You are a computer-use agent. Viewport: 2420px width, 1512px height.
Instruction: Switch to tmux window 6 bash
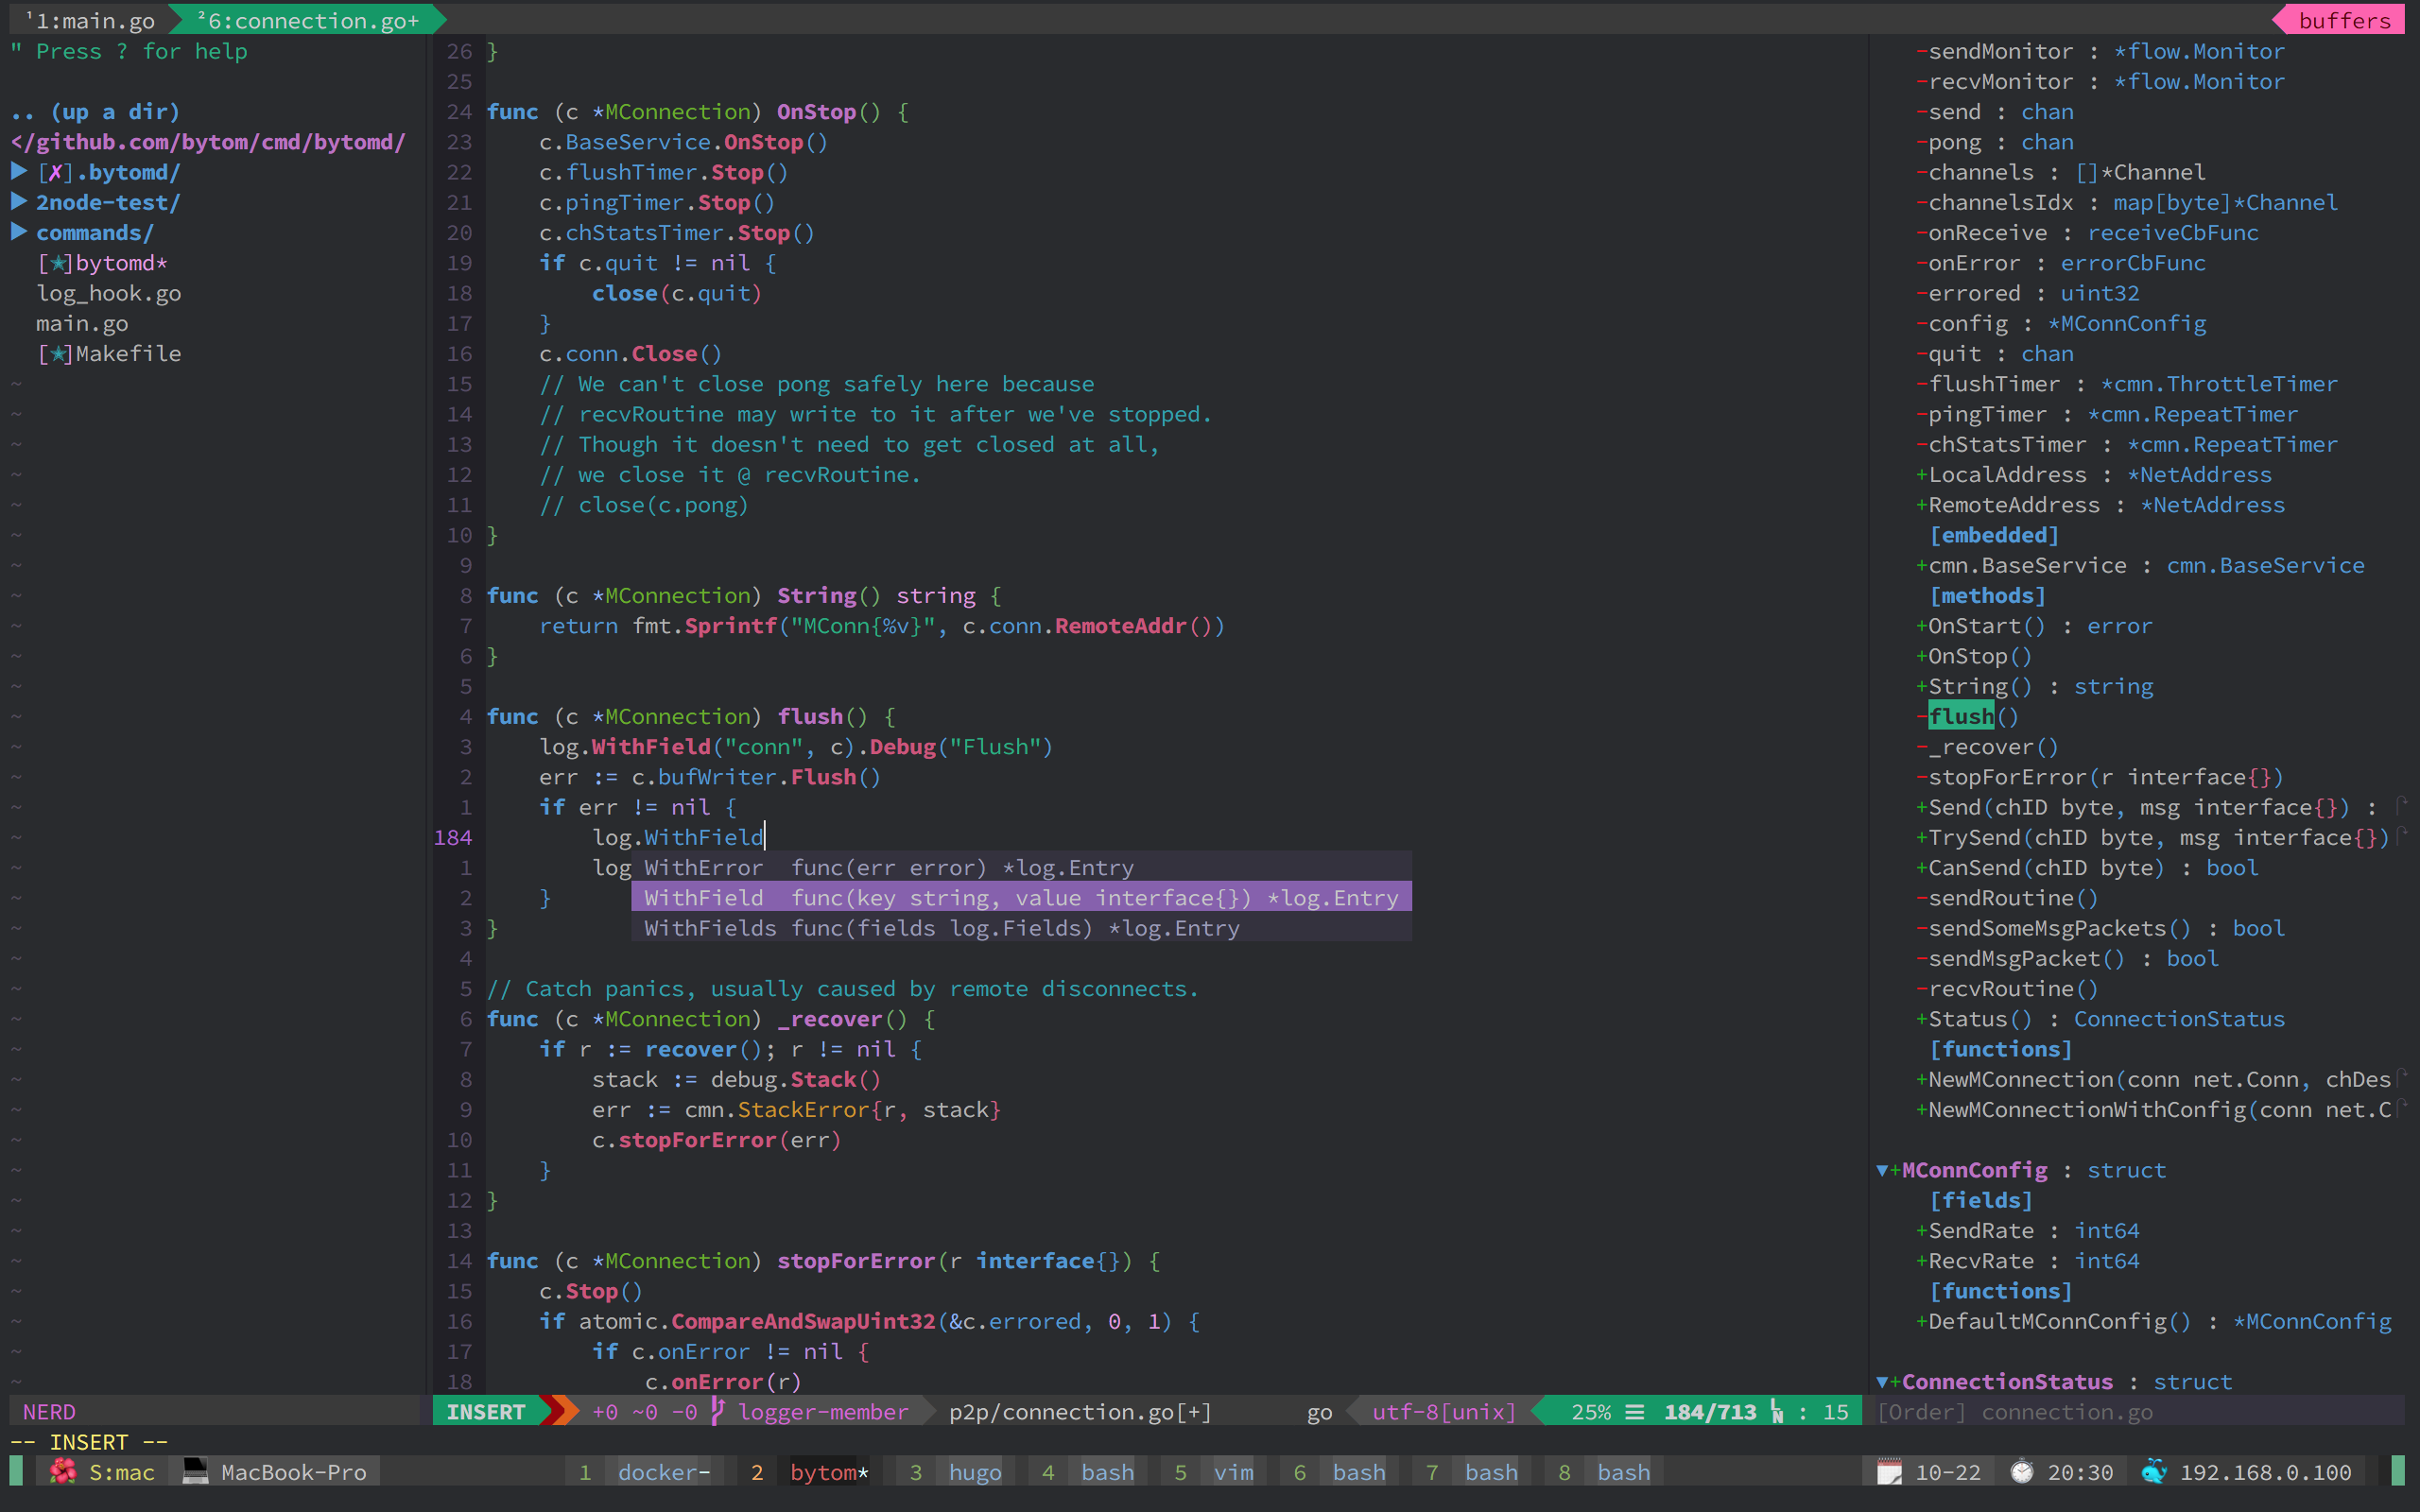(x=1340, y=1471)
